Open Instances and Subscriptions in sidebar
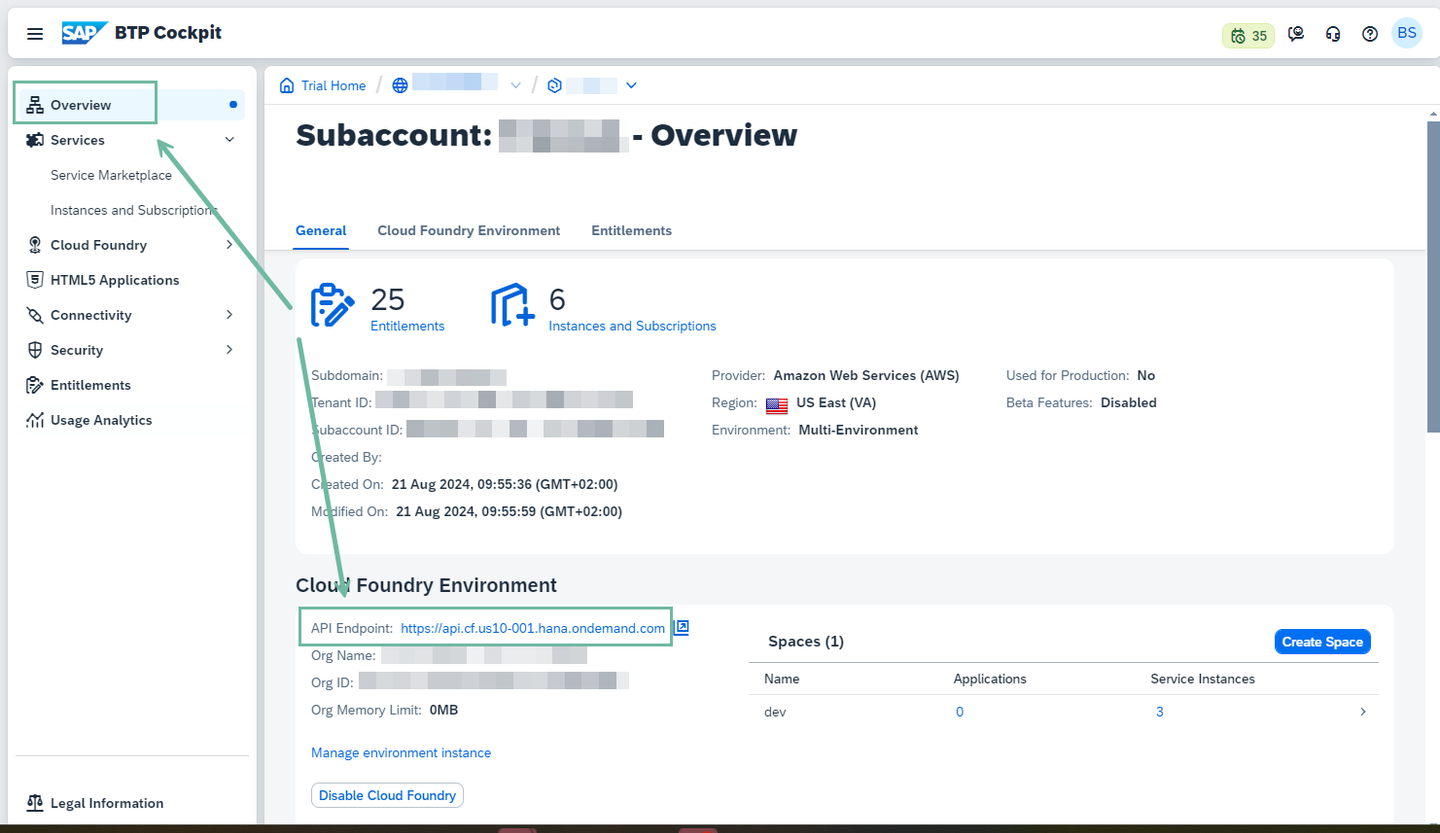This screenshot has height=833, width=1440. pos(133,210)
